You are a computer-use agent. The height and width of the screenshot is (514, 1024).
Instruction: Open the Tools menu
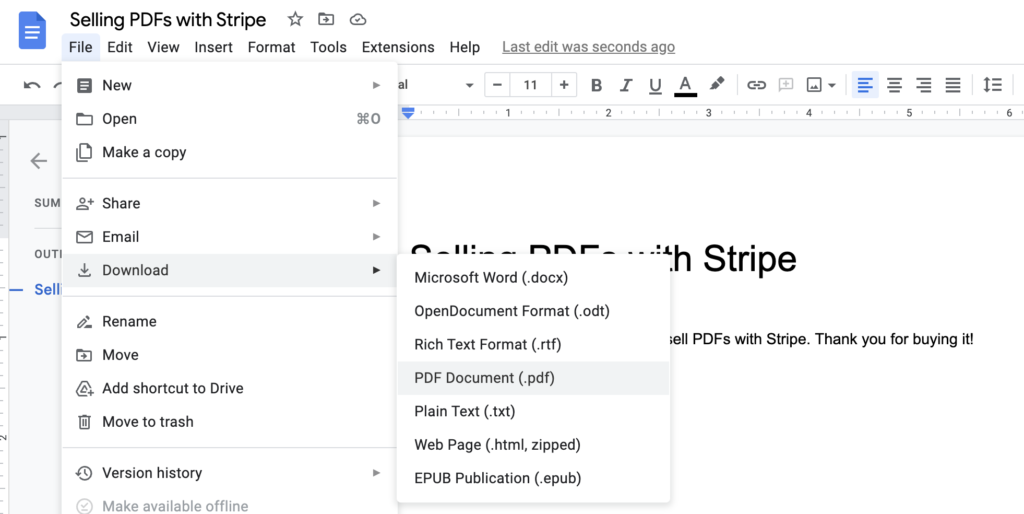[328, 47]
